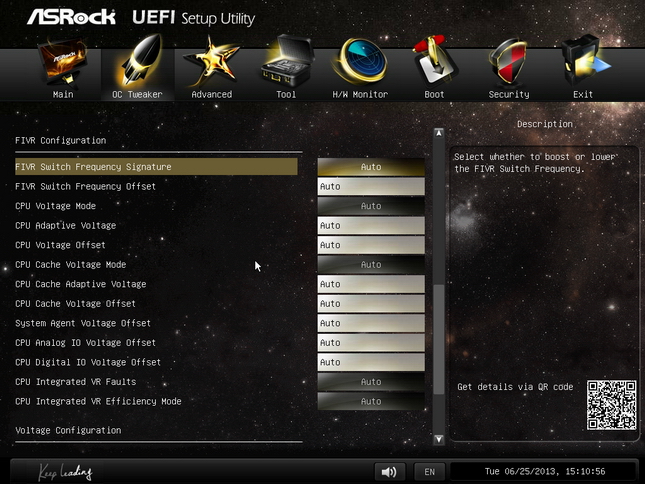Open the CPU Integrated VR Faults Auto dropdown

tap(371, 382)
